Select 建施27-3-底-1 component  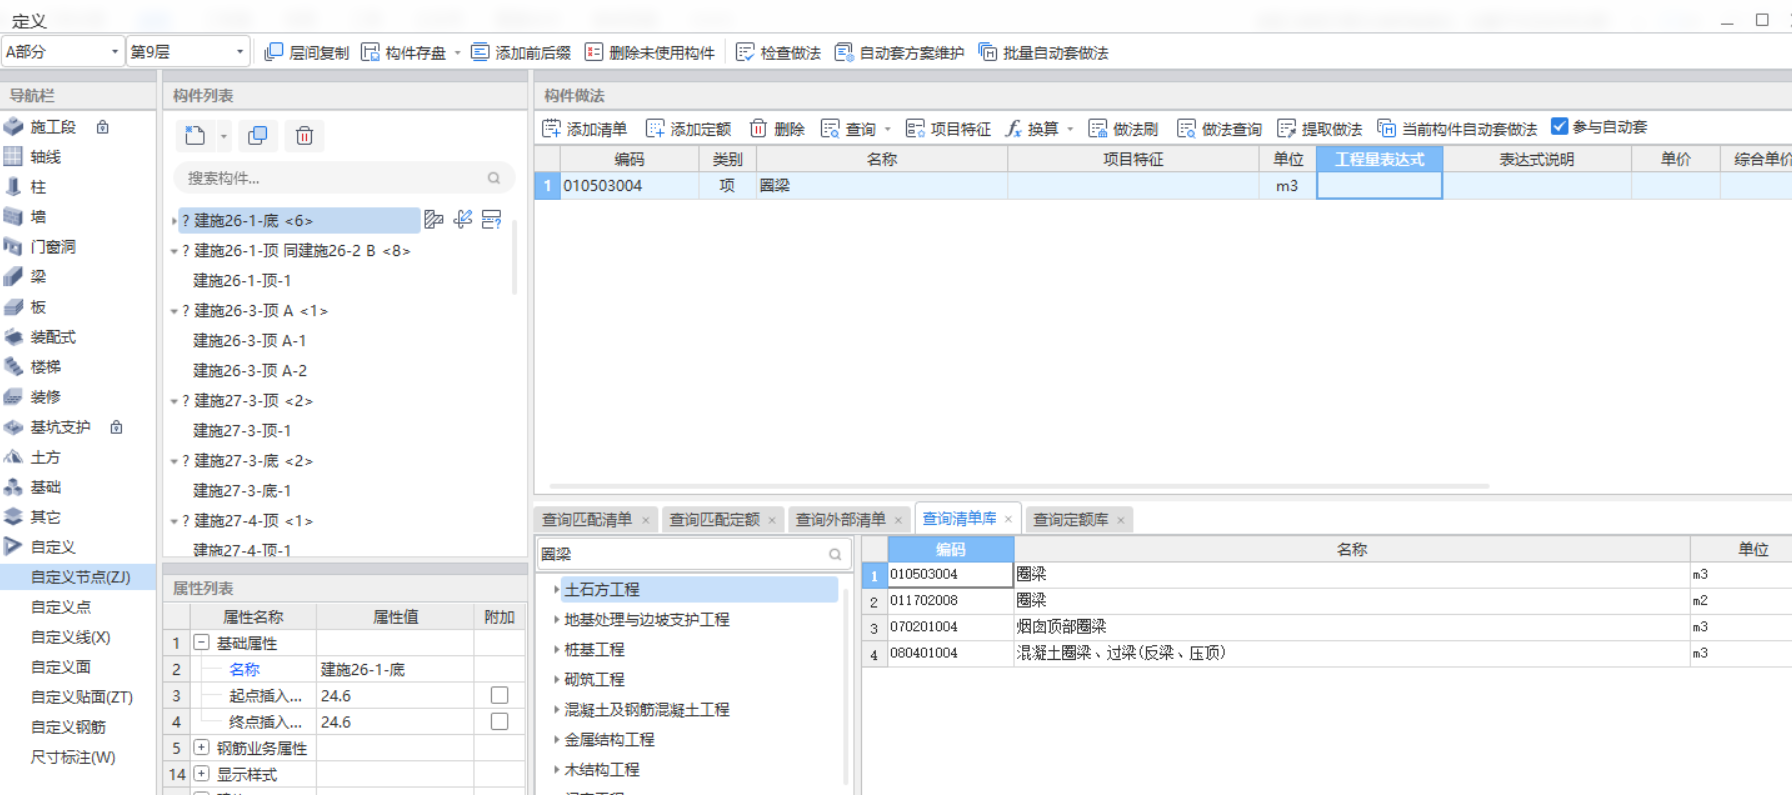pos(242,491)
